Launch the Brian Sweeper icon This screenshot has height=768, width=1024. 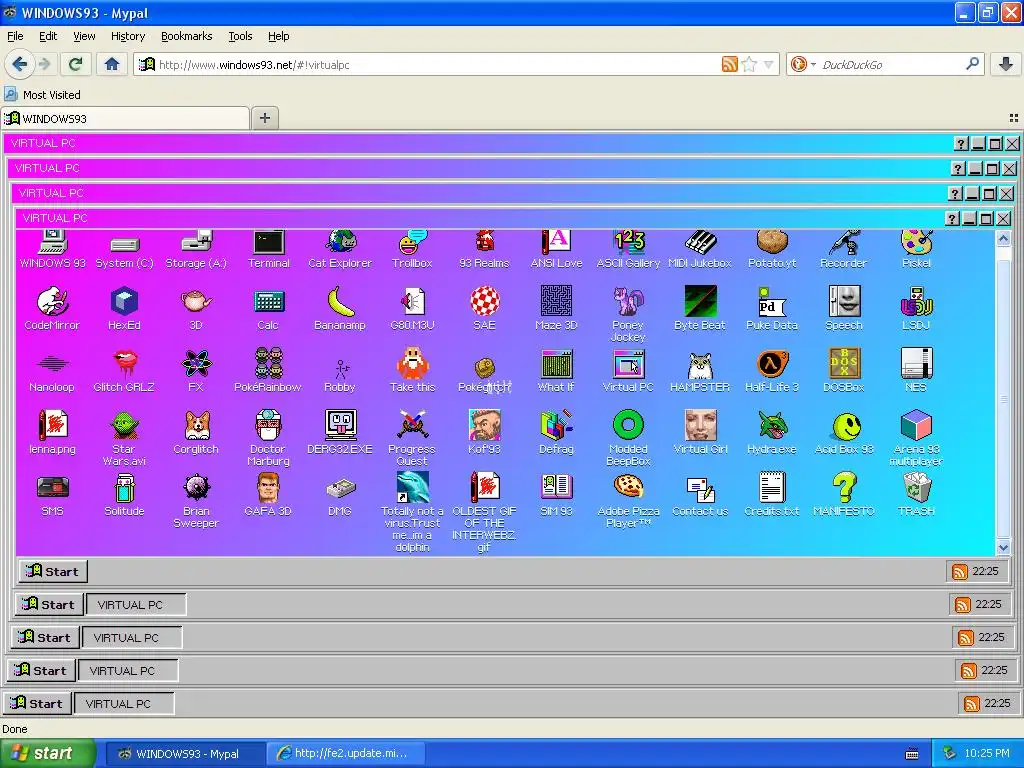[x=196, y=500]
